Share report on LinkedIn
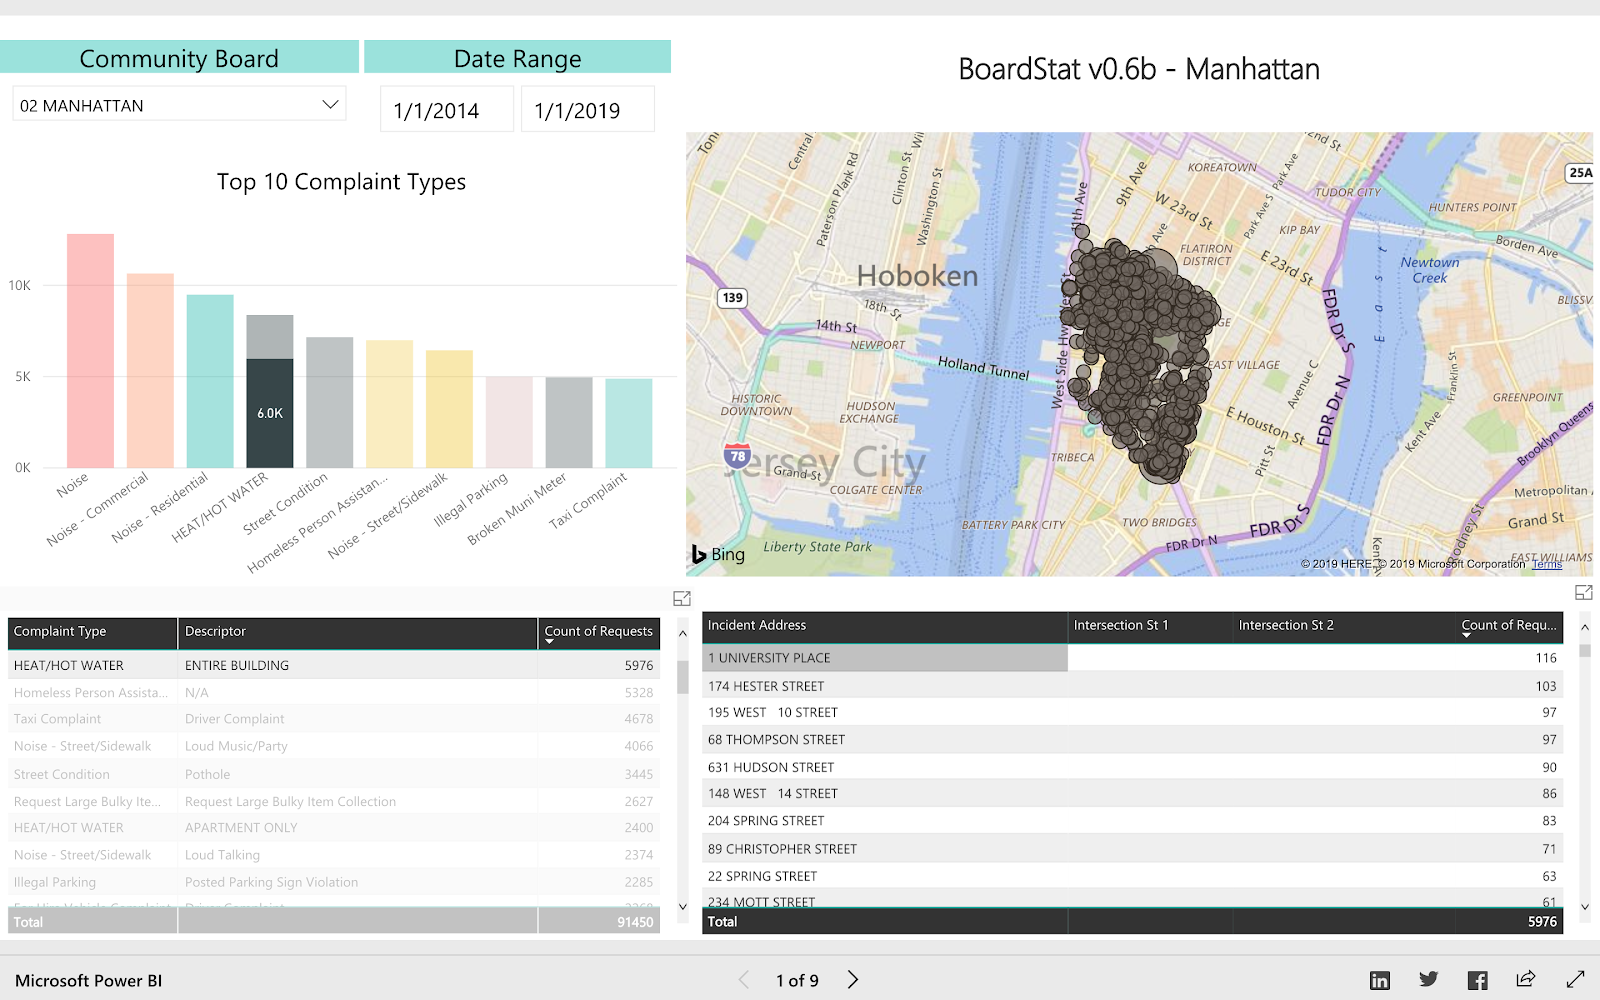The width and height of the screenshot is (1600, 1000). (1379, 980)
